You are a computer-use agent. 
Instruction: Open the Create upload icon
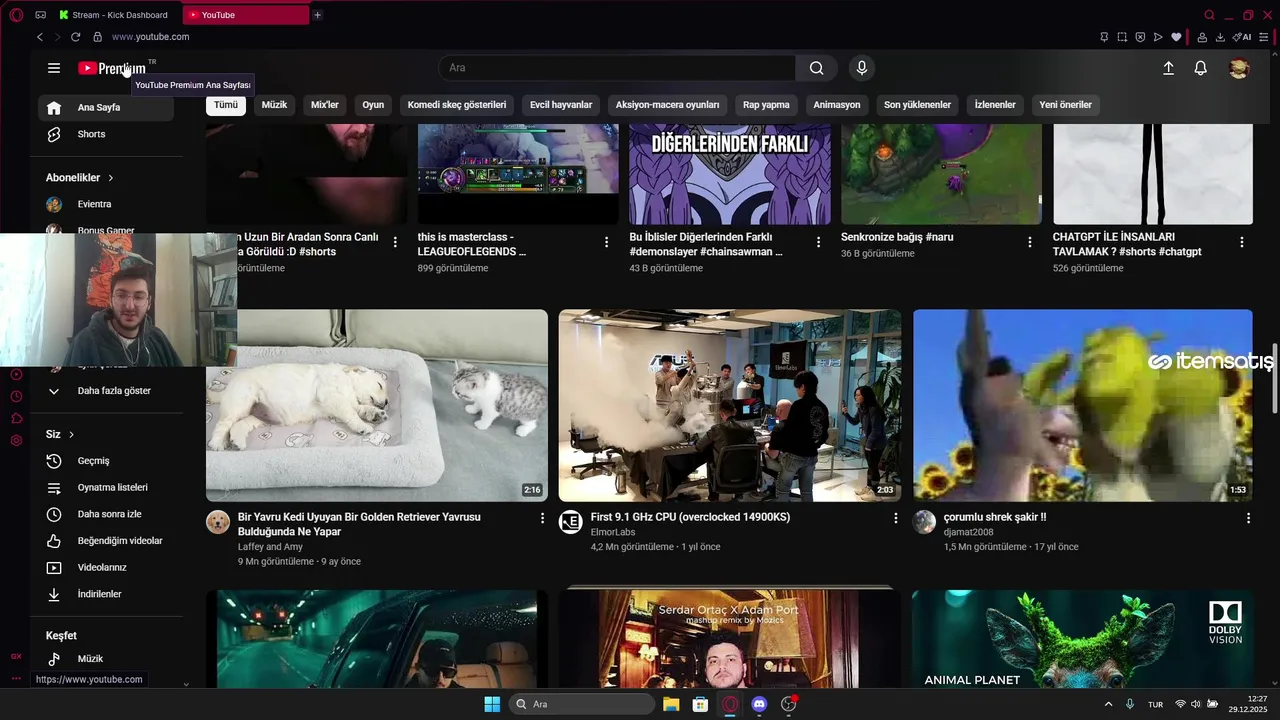1168,68
